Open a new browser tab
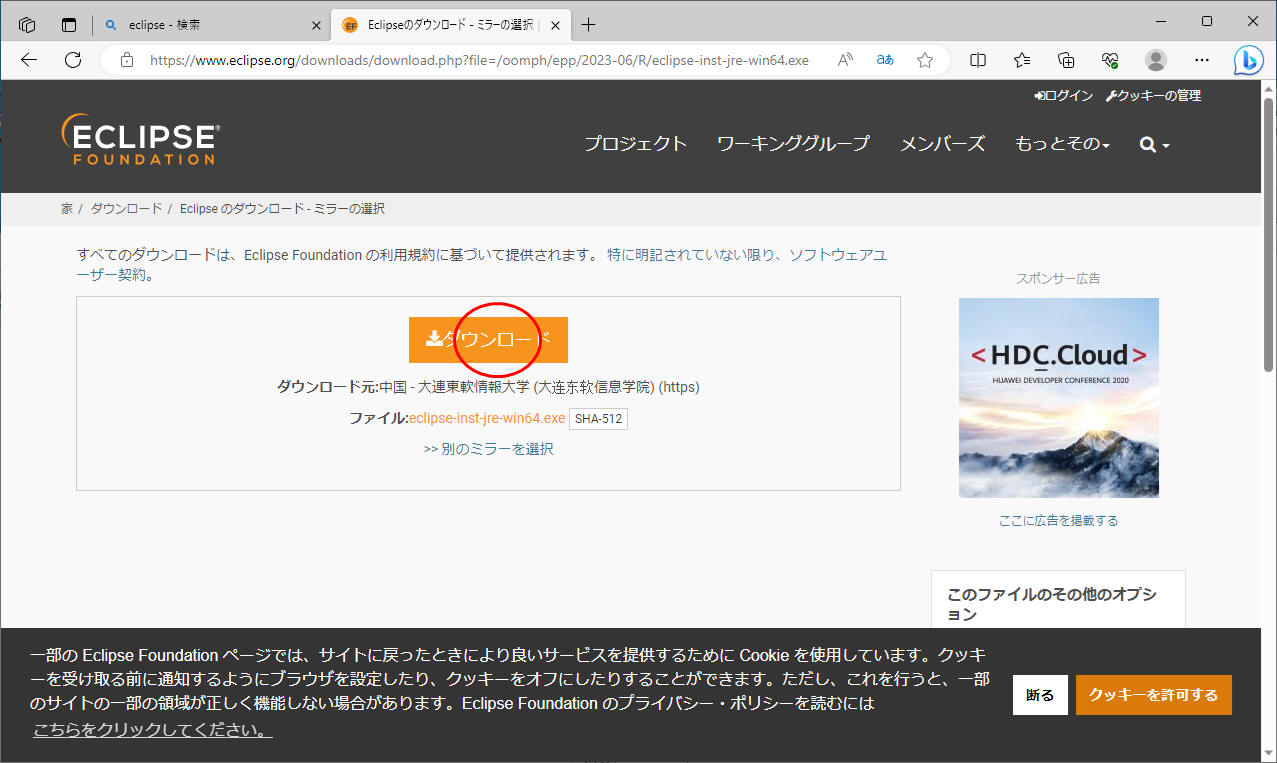Viewport: 1277px width, 763px height. pyautogui.click(x=588, y=25)
